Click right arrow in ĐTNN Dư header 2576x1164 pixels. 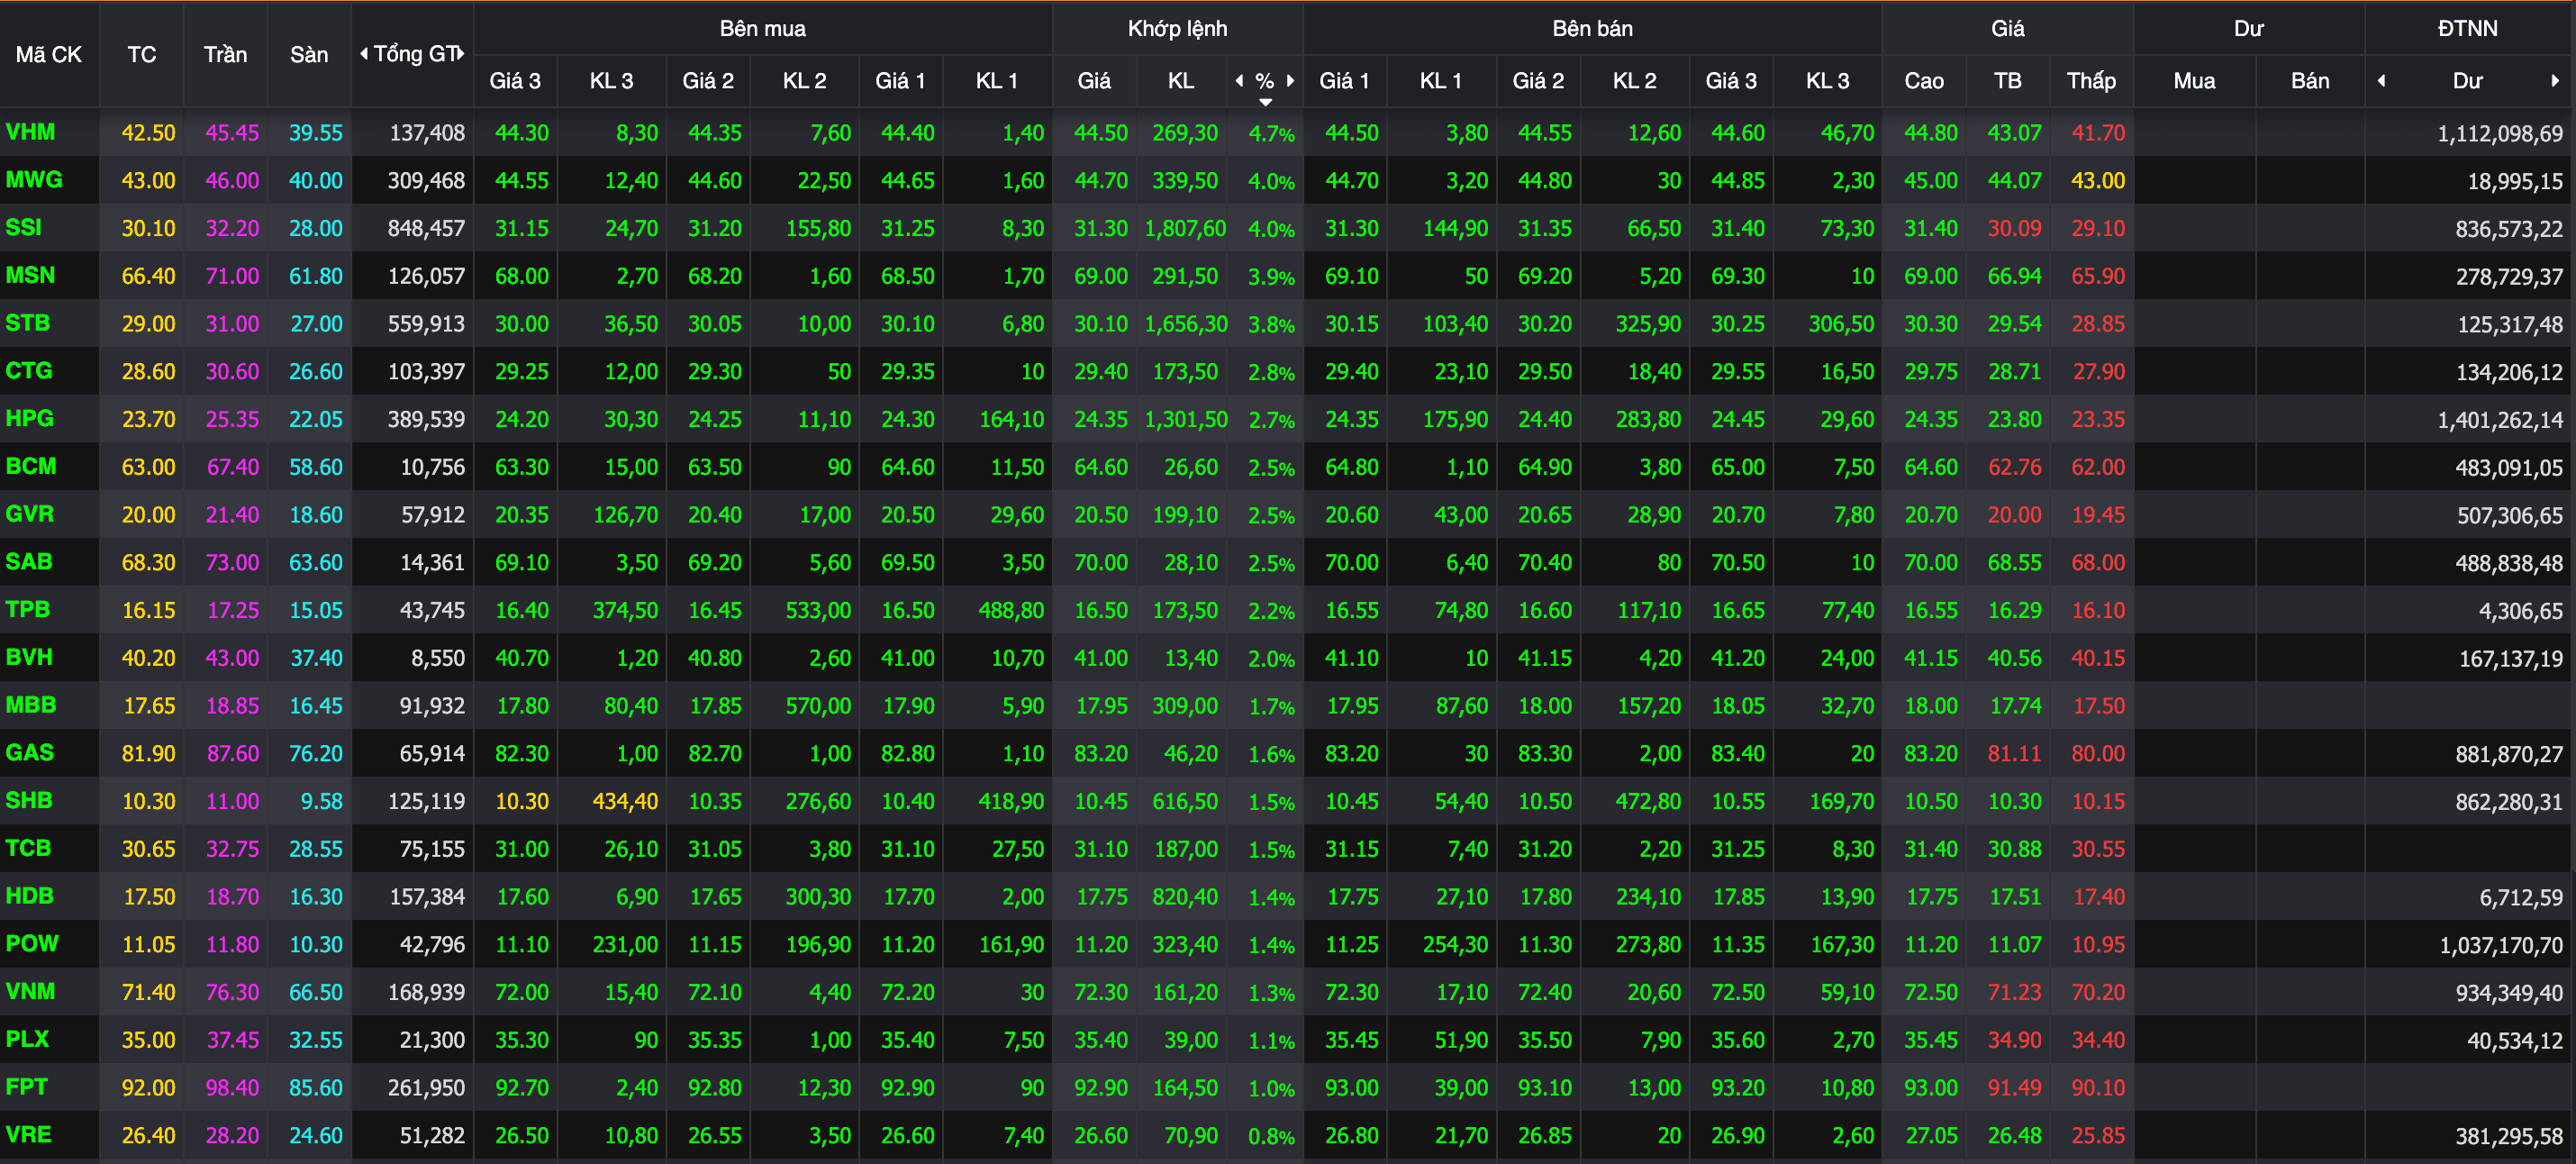tap(2555, 81)
